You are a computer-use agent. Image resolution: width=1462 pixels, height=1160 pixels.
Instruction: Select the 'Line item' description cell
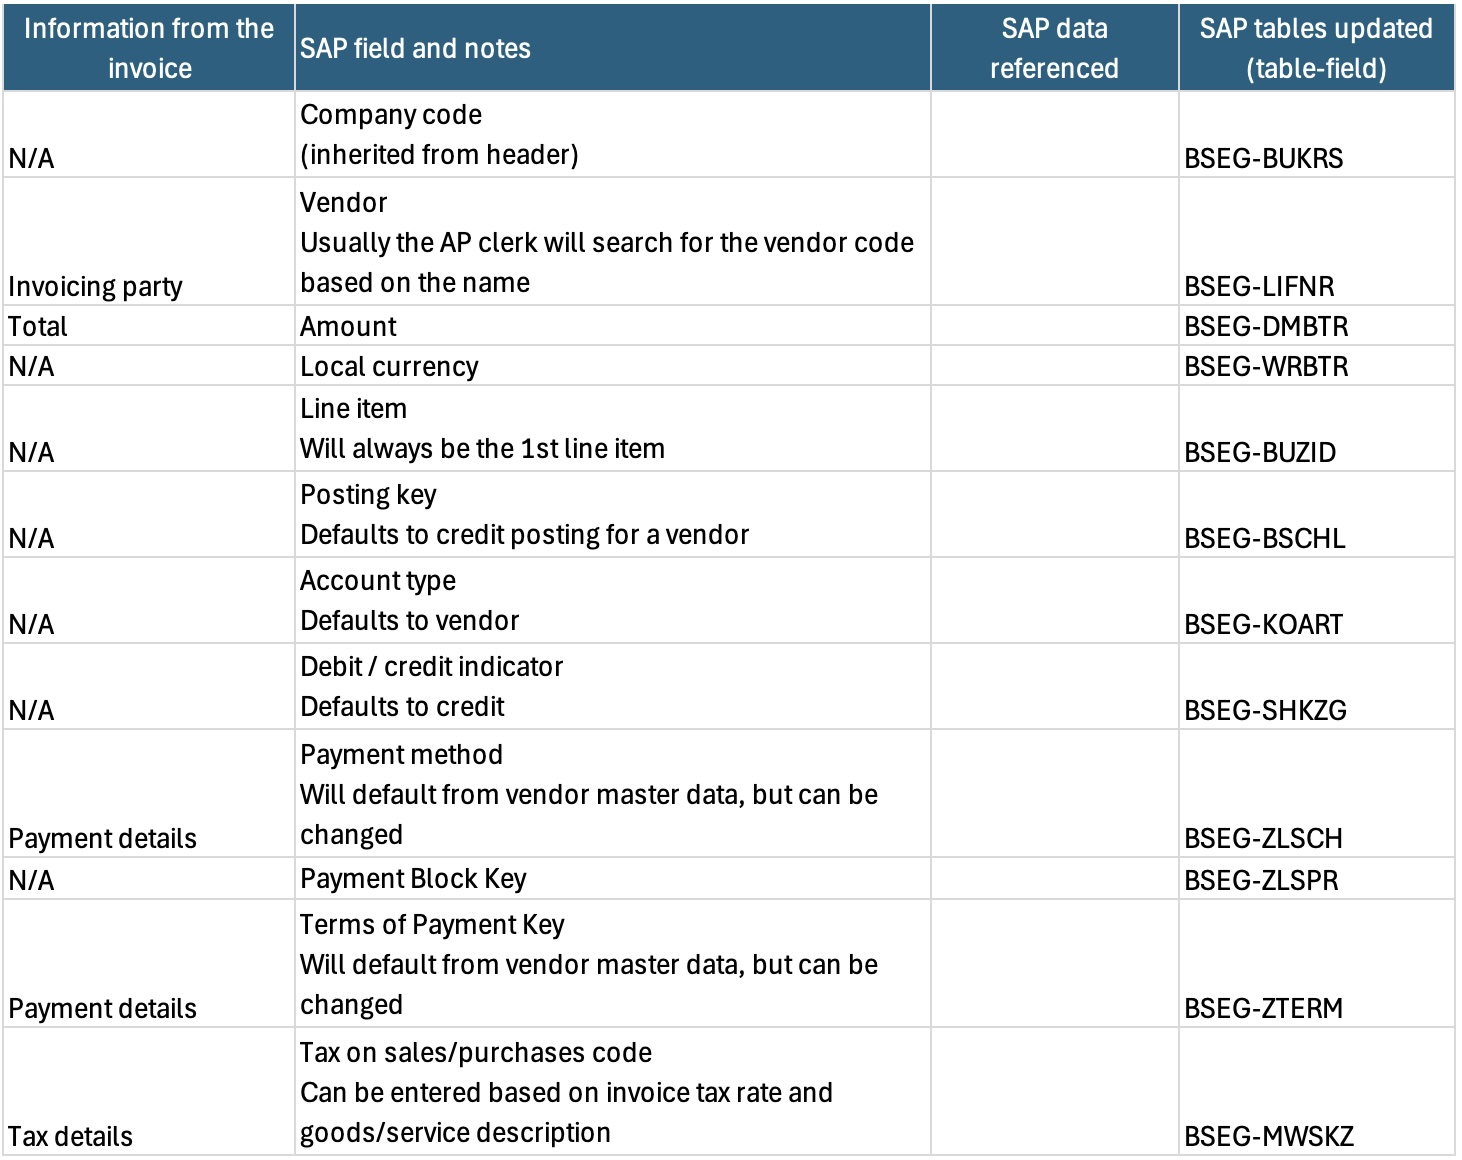(613, 429)
